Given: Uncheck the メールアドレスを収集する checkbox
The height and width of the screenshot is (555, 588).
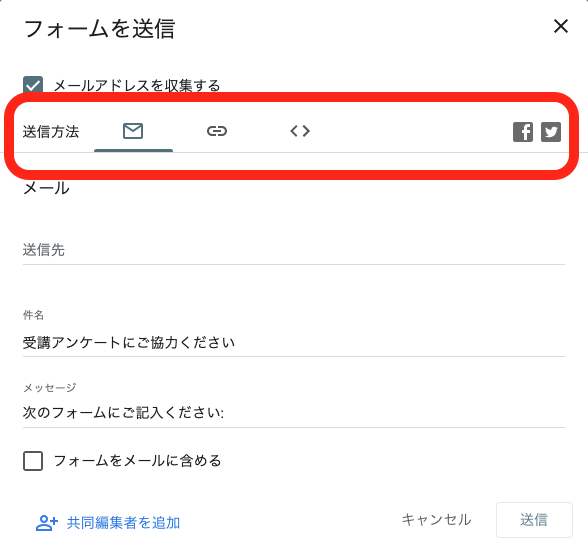Looking at the screenshot, I should 33,85.
